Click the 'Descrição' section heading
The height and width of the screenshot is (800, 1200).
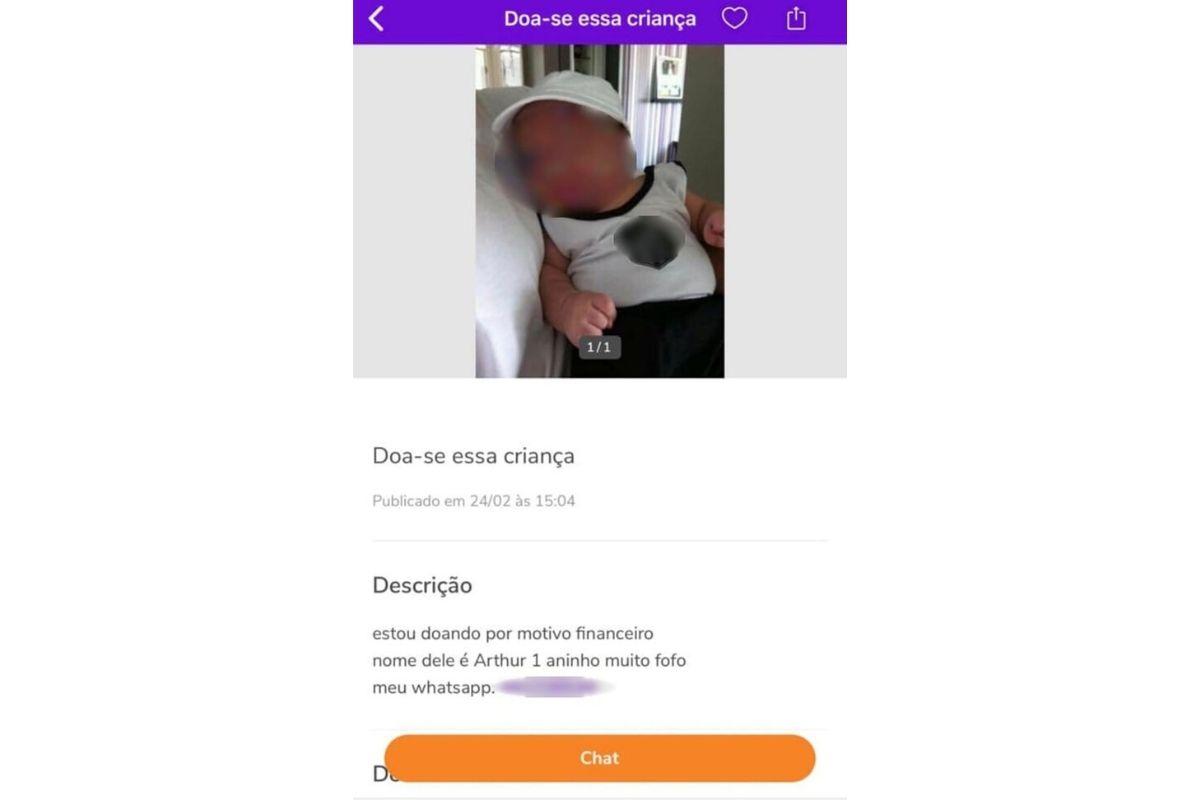coord(422,585)
